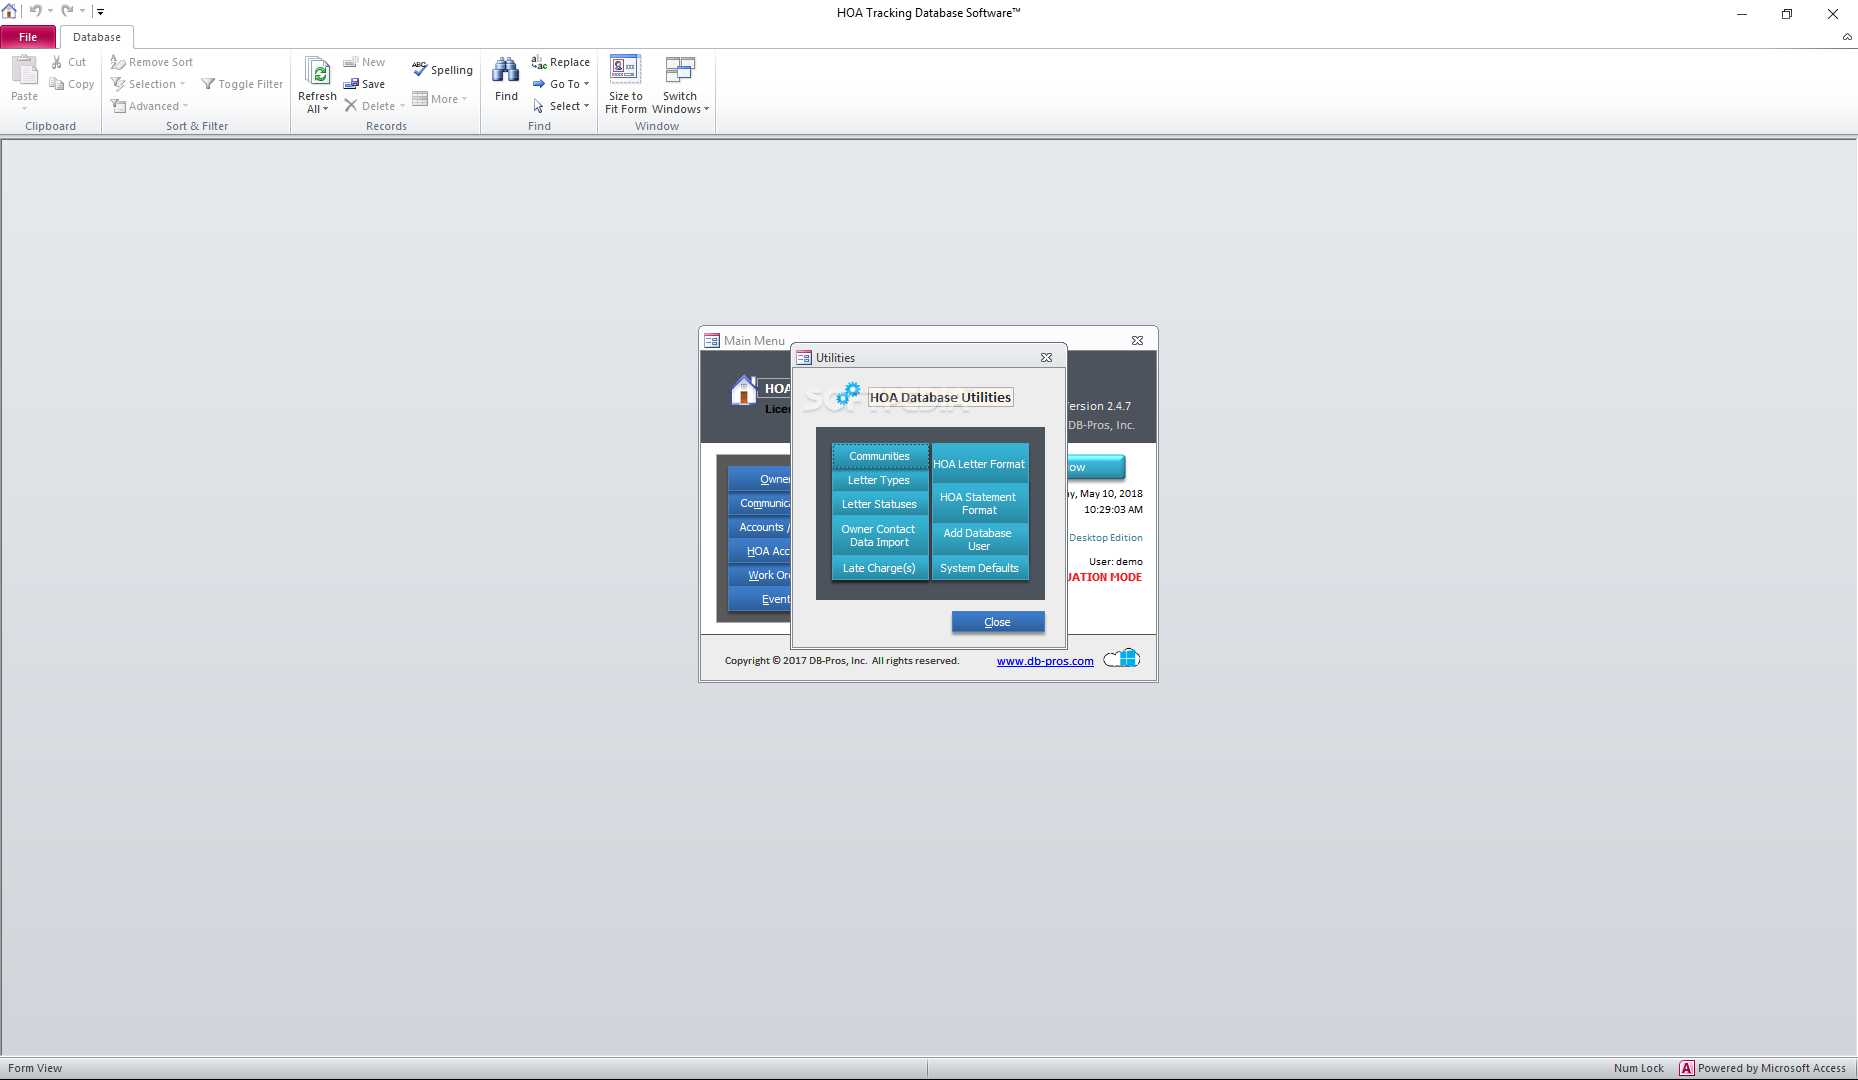
Task: Click the Owners button in Main Menu
Action: pyautogui.click(x=760, y=479)
